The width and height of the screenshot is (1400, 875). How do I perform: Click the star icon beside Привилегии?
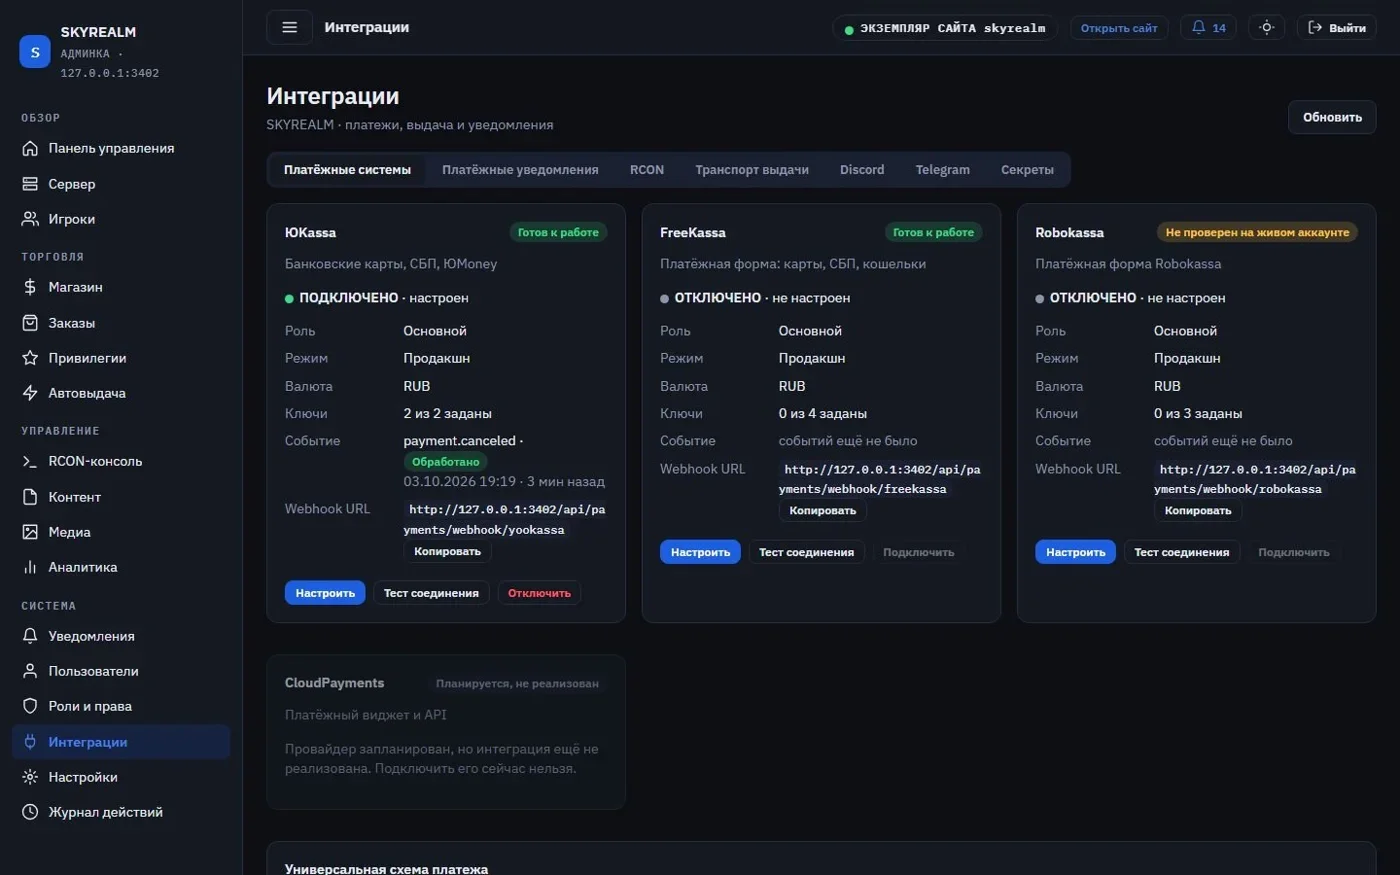pyautogui.click(x=30, y=358)
